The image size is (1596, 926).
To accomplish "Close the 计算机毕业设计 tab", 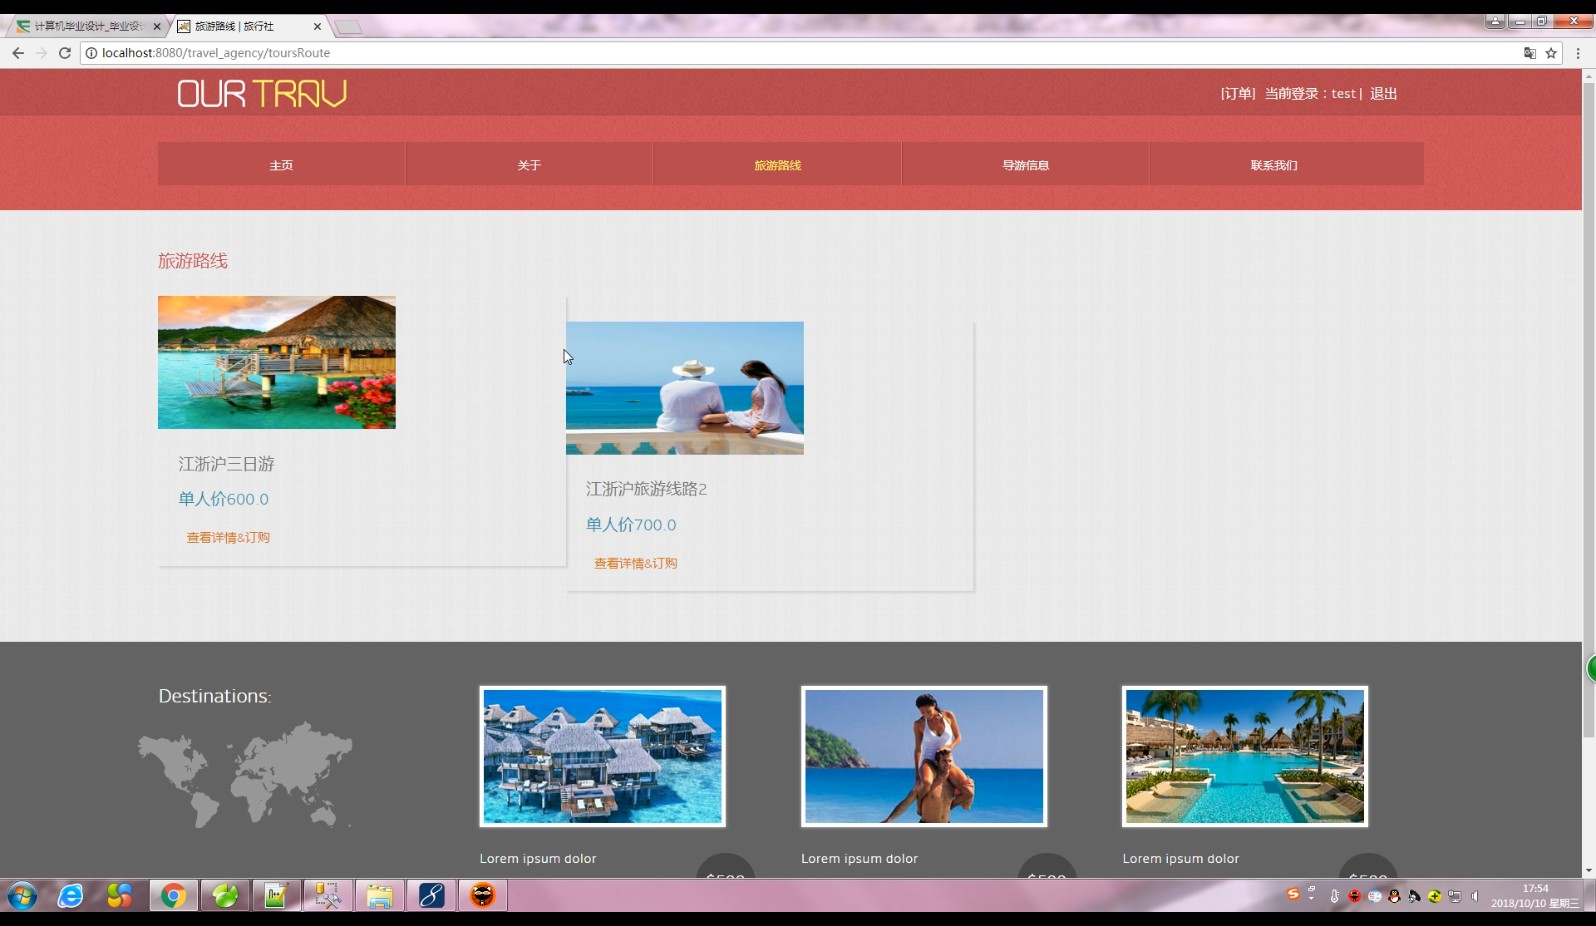I will click(x=157, y=27).
